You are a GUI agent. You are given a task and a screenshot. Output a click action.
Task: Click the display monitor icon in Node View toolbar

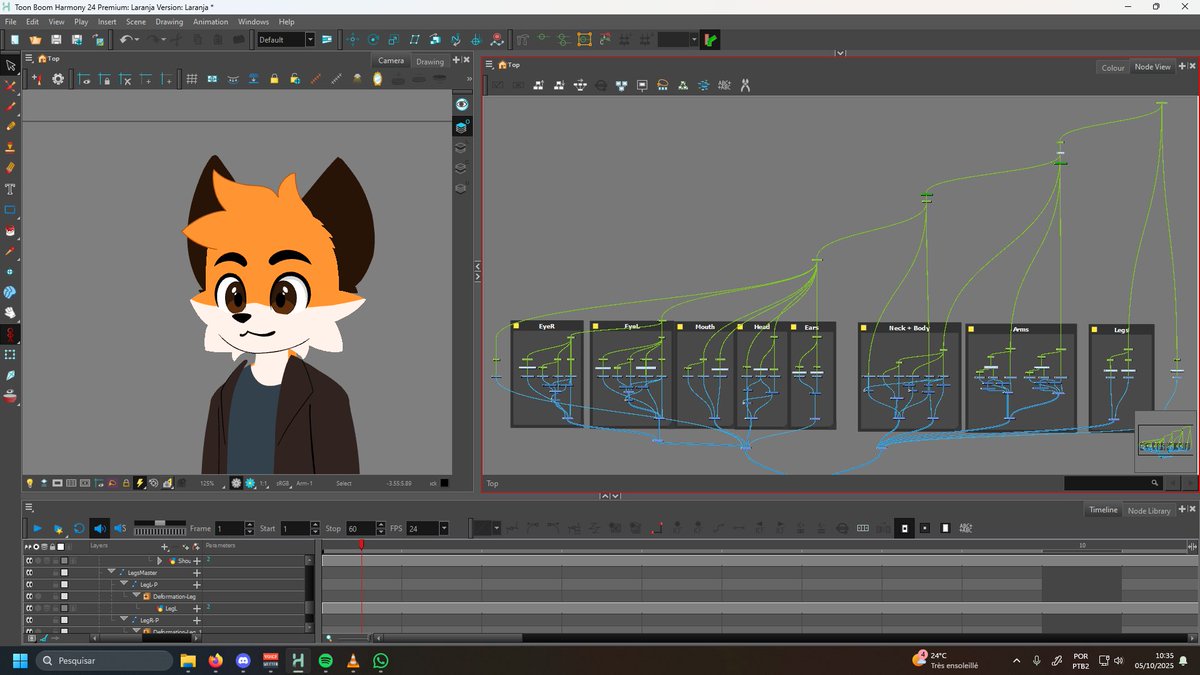642,86
